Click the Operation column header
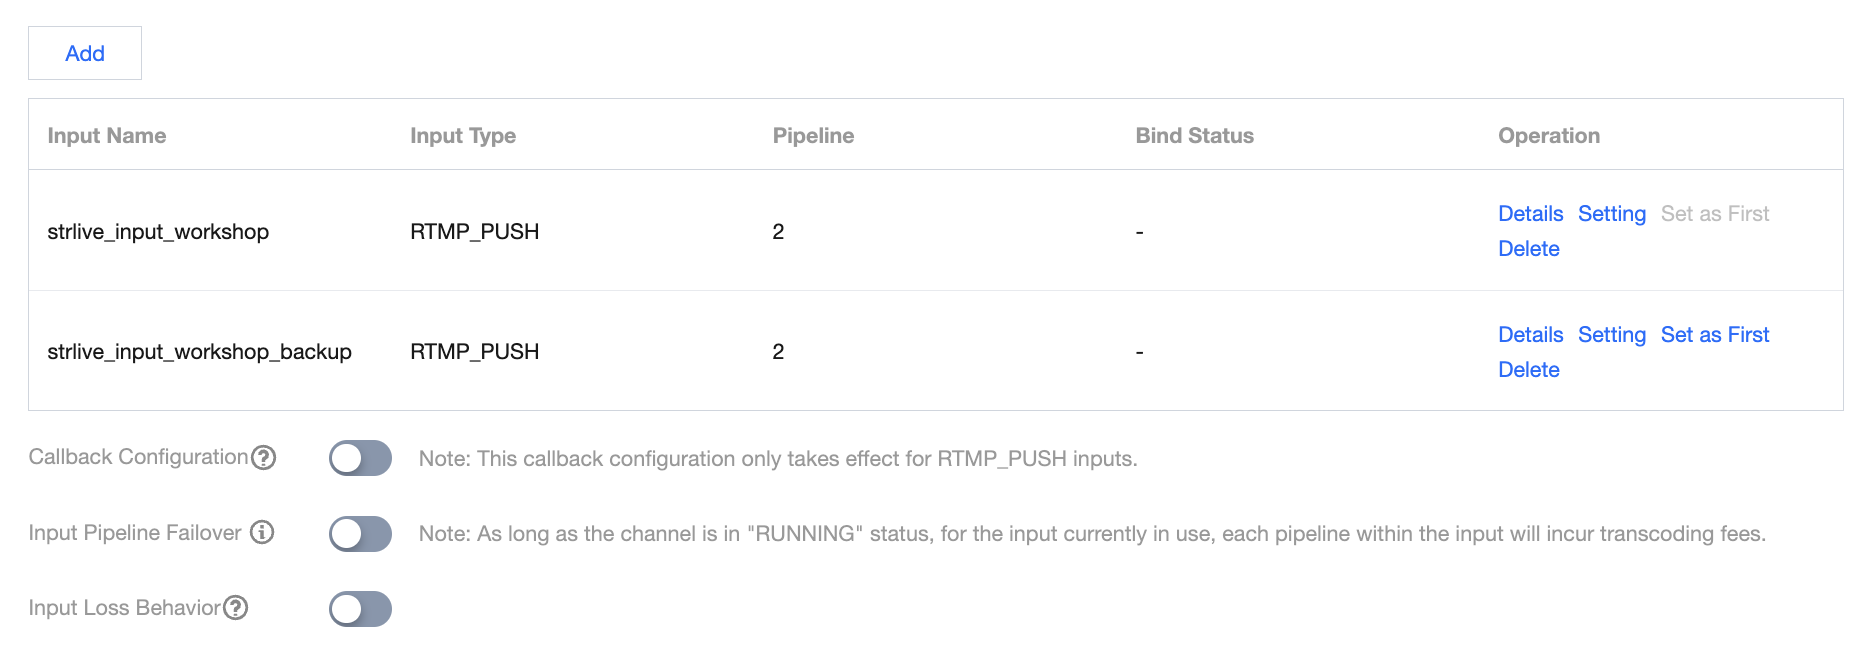This screenshot has width=1872, height=652. 1548,136
